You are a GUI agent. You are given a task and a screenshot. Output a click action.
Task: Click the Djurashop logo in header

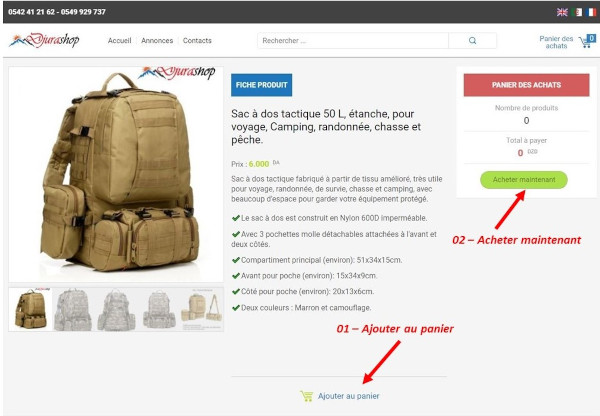coord(44,40)
